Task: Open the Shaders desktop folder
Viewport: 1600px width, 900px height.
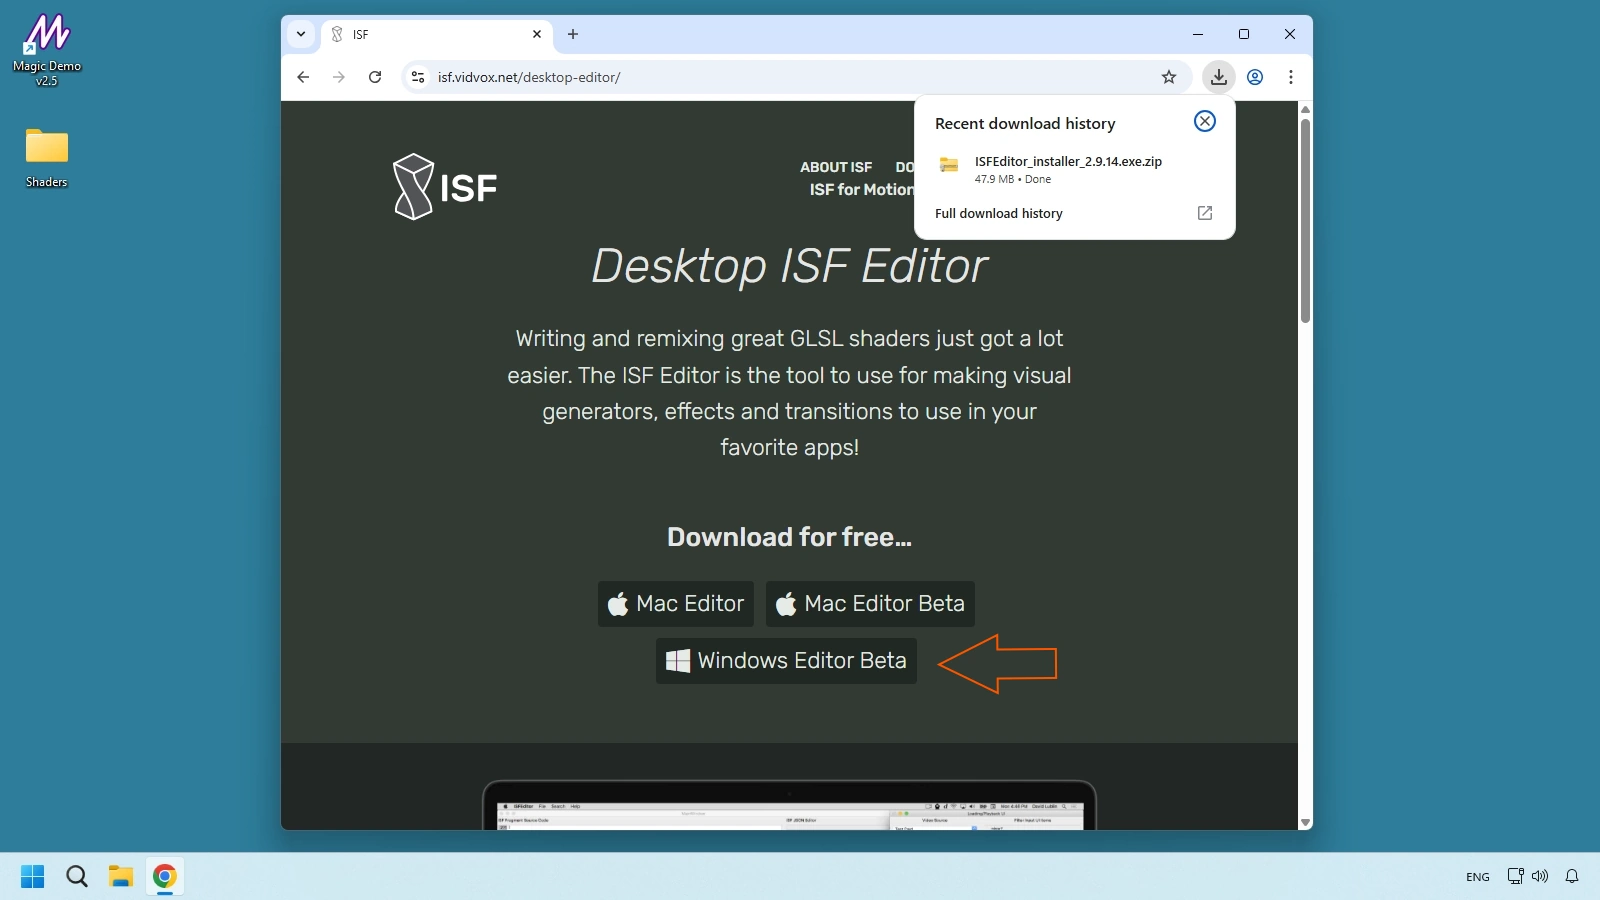Action: 47,157
